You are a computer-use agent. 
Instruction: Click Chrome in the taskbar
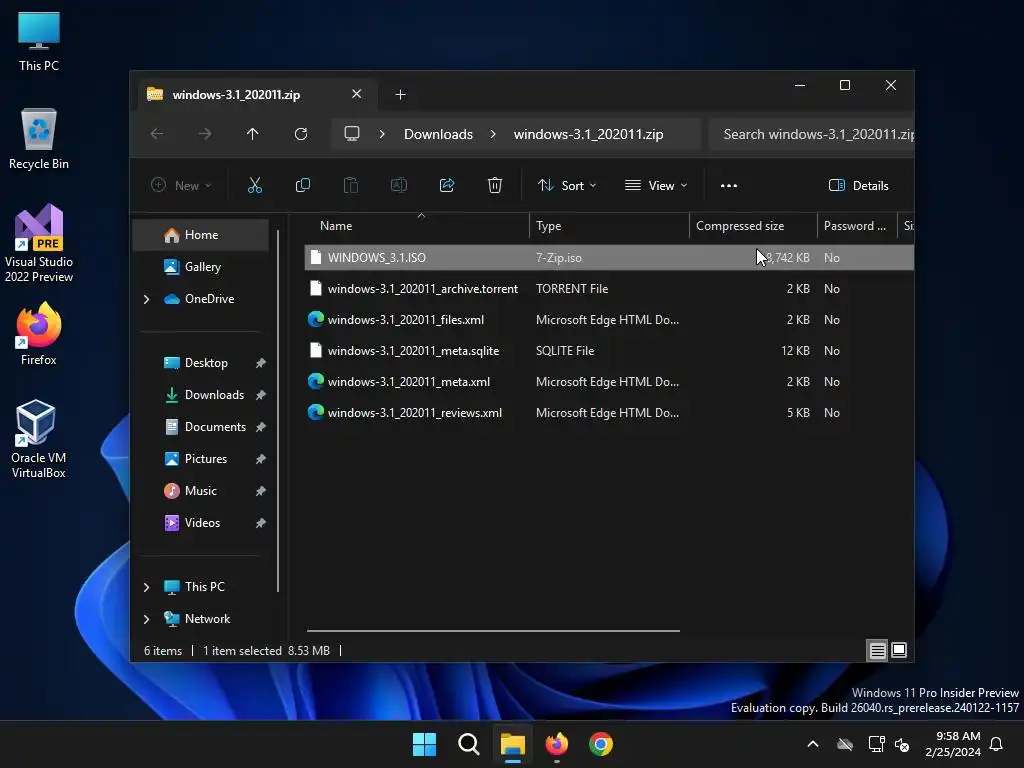pyautogui.click(x=601, y=744)
